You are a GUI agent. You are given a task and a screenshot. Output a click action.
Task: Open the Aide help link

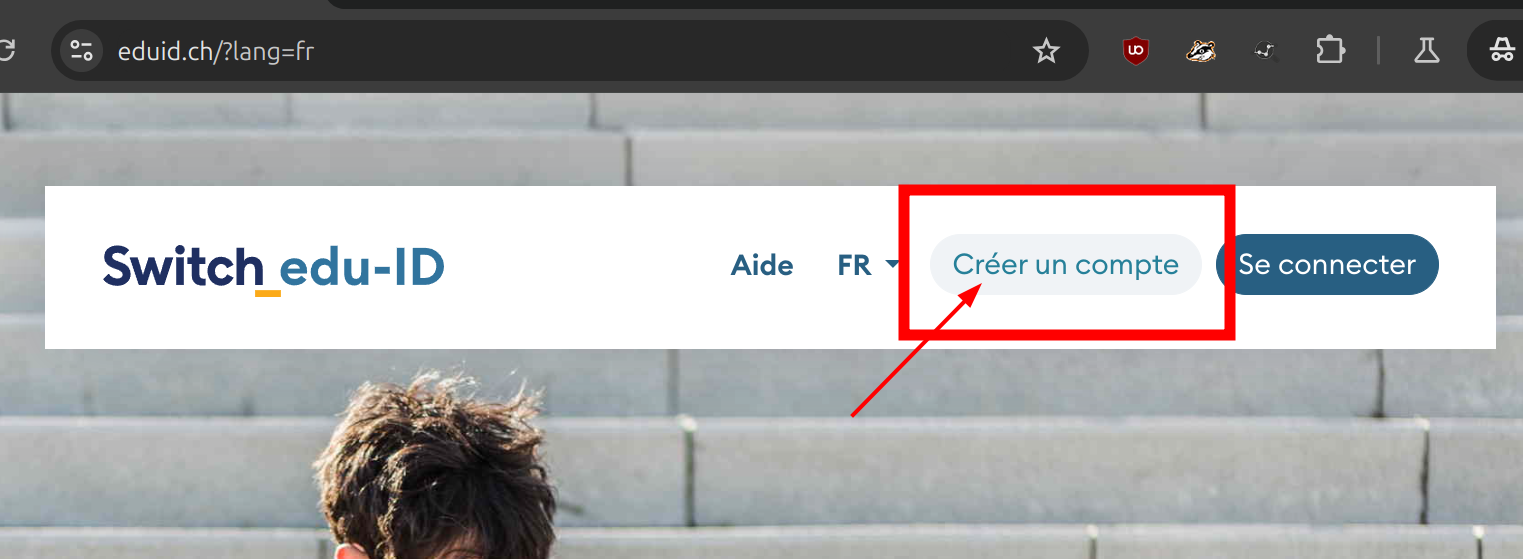click(x=762, y=265)
